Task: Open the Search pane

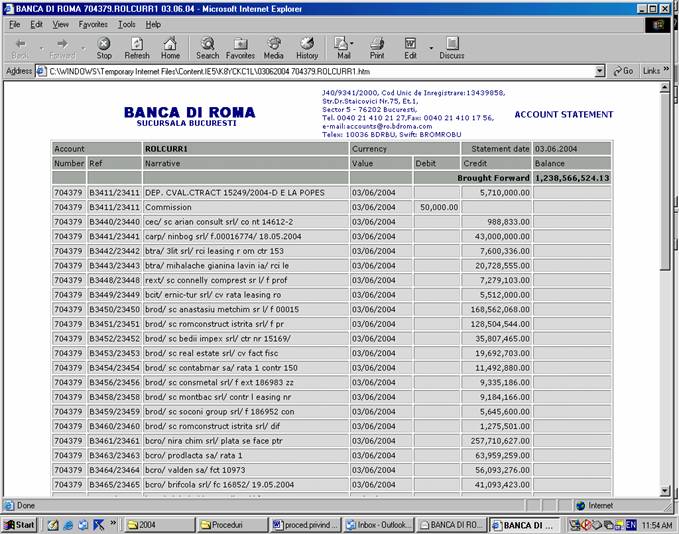Action: 207,48
